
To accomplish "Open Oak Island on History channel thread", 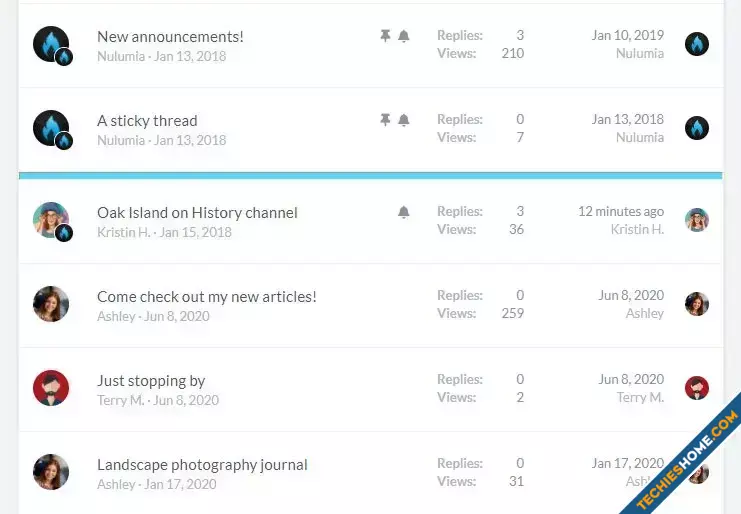I will pyautogui.click(x=197, y=213).
